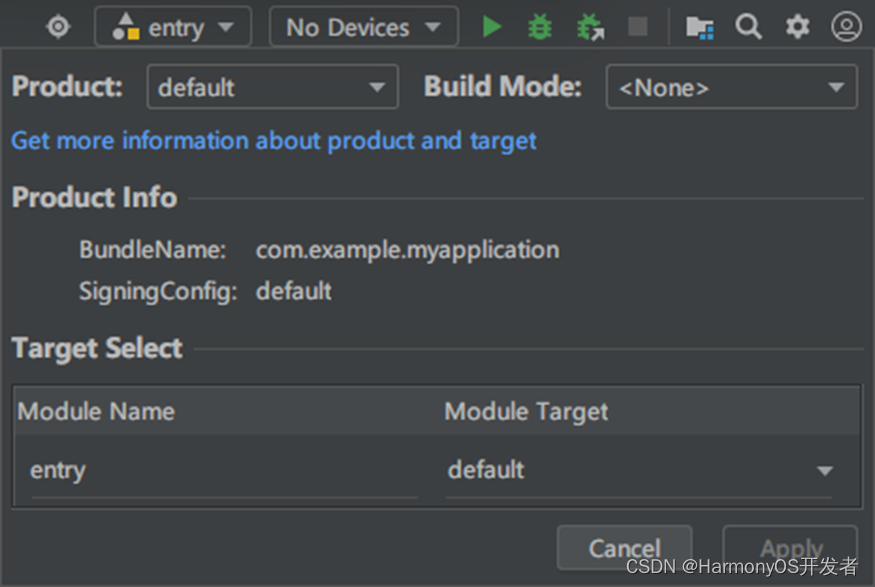Open the No Devices selector dropdown

[x=364, y=27]
